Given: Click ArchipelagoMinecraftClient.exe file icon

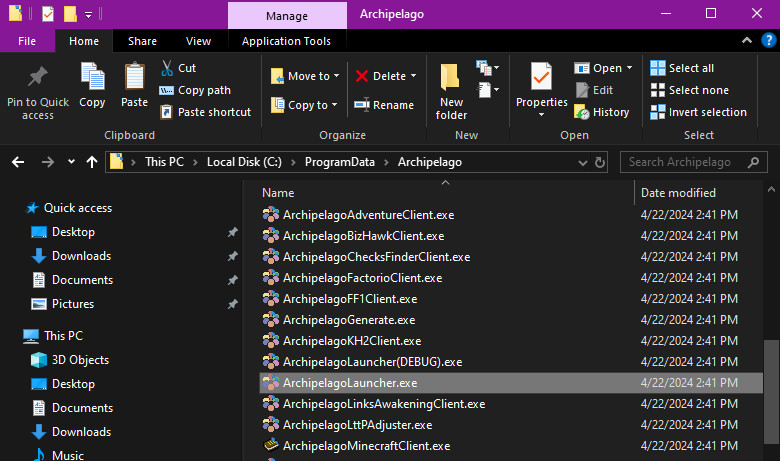Looking at the screenshot, I should pos(270,446).
